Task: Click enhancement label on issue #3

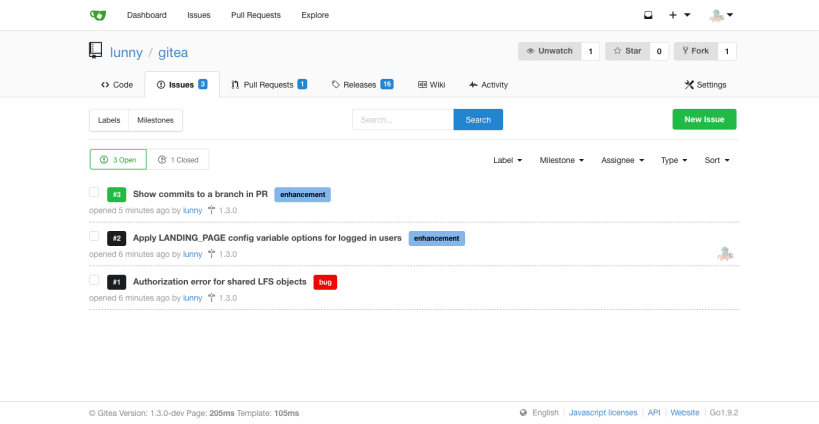Action: point(302,194)
